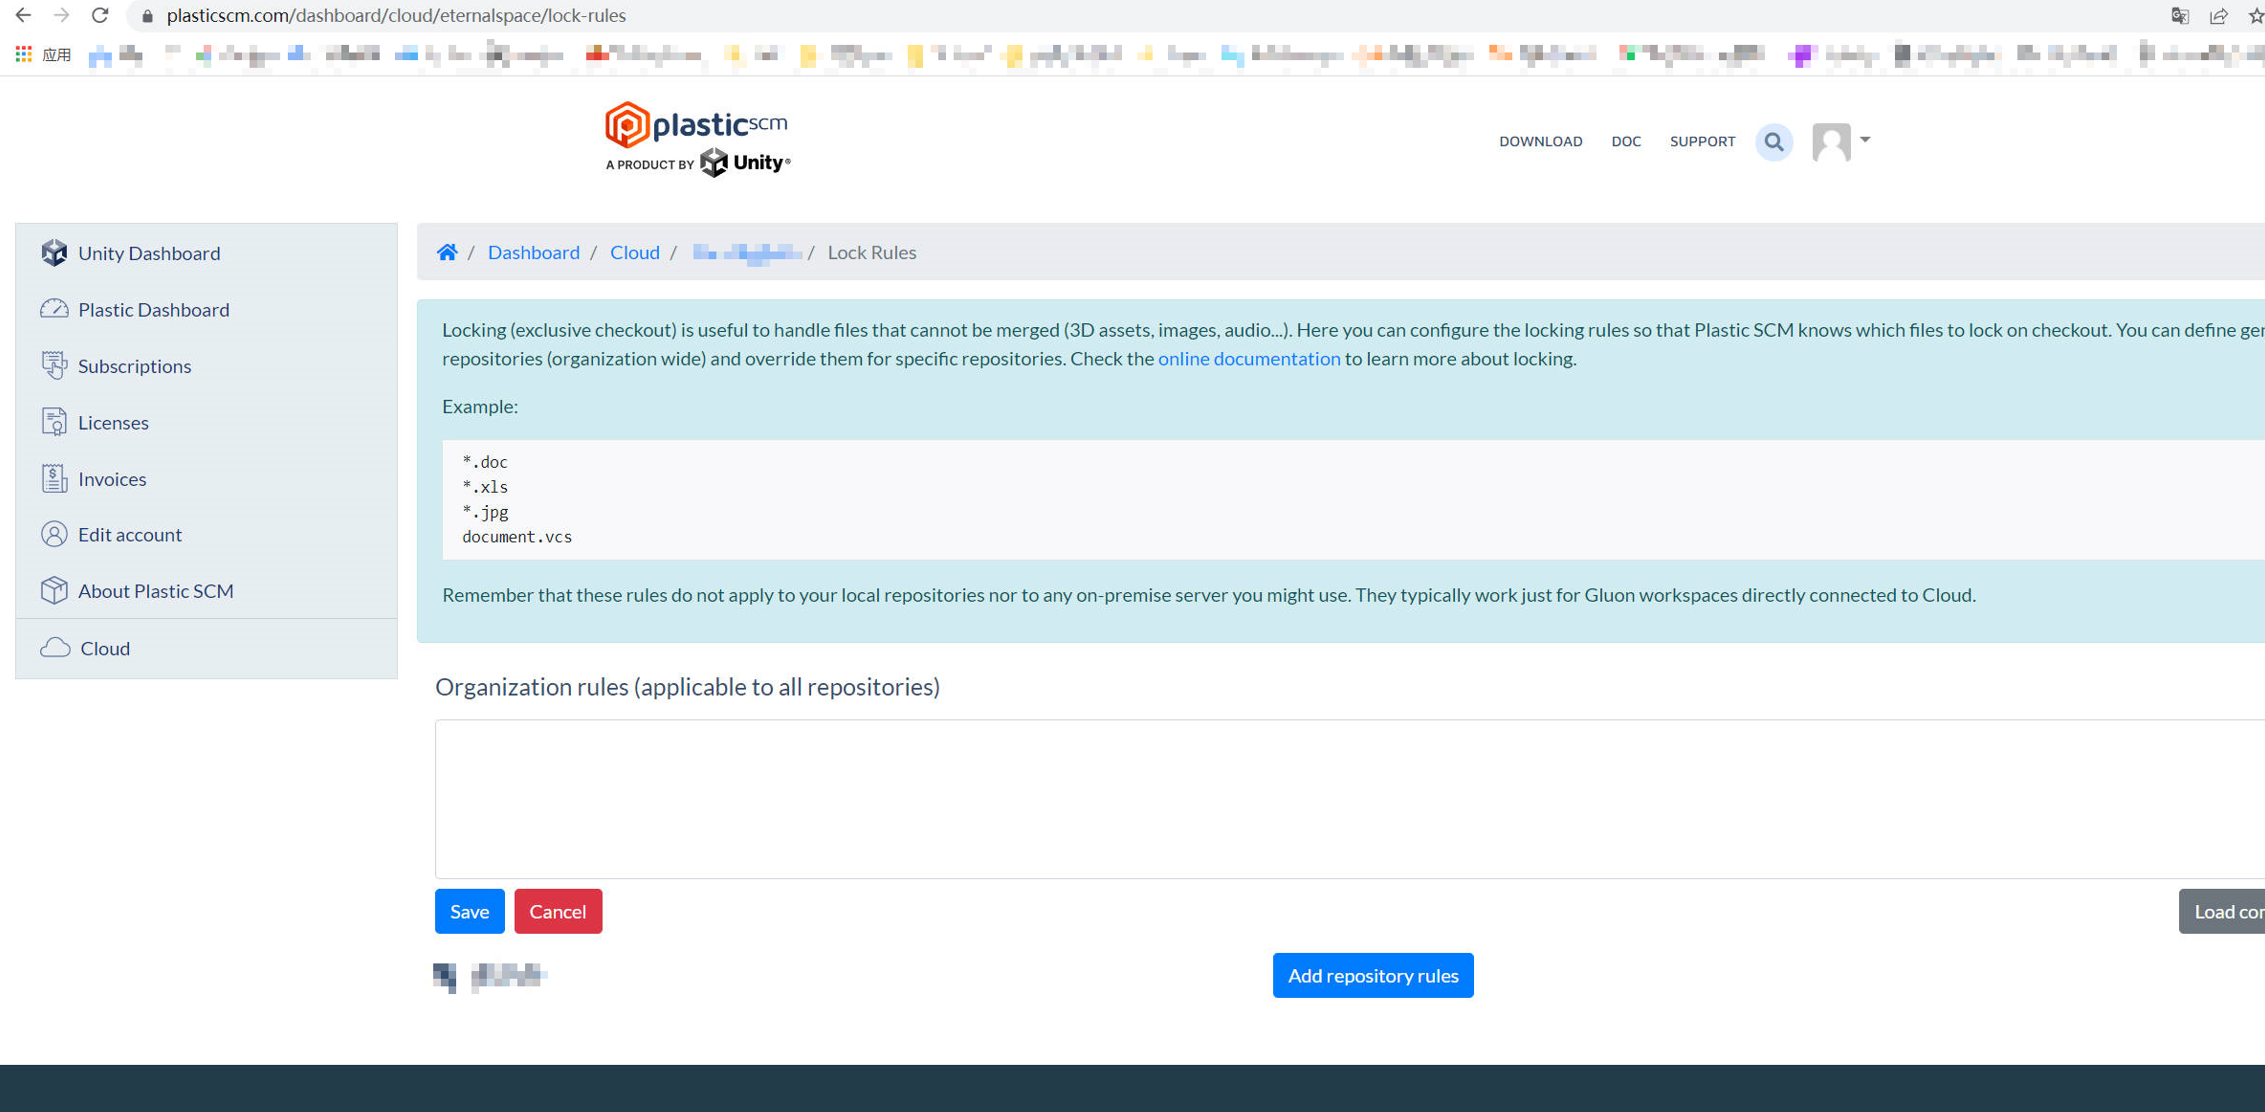Click the Unity Dashboard cube icon
The height and width of the screenshot is (1112, 2265).
[54, 253]
